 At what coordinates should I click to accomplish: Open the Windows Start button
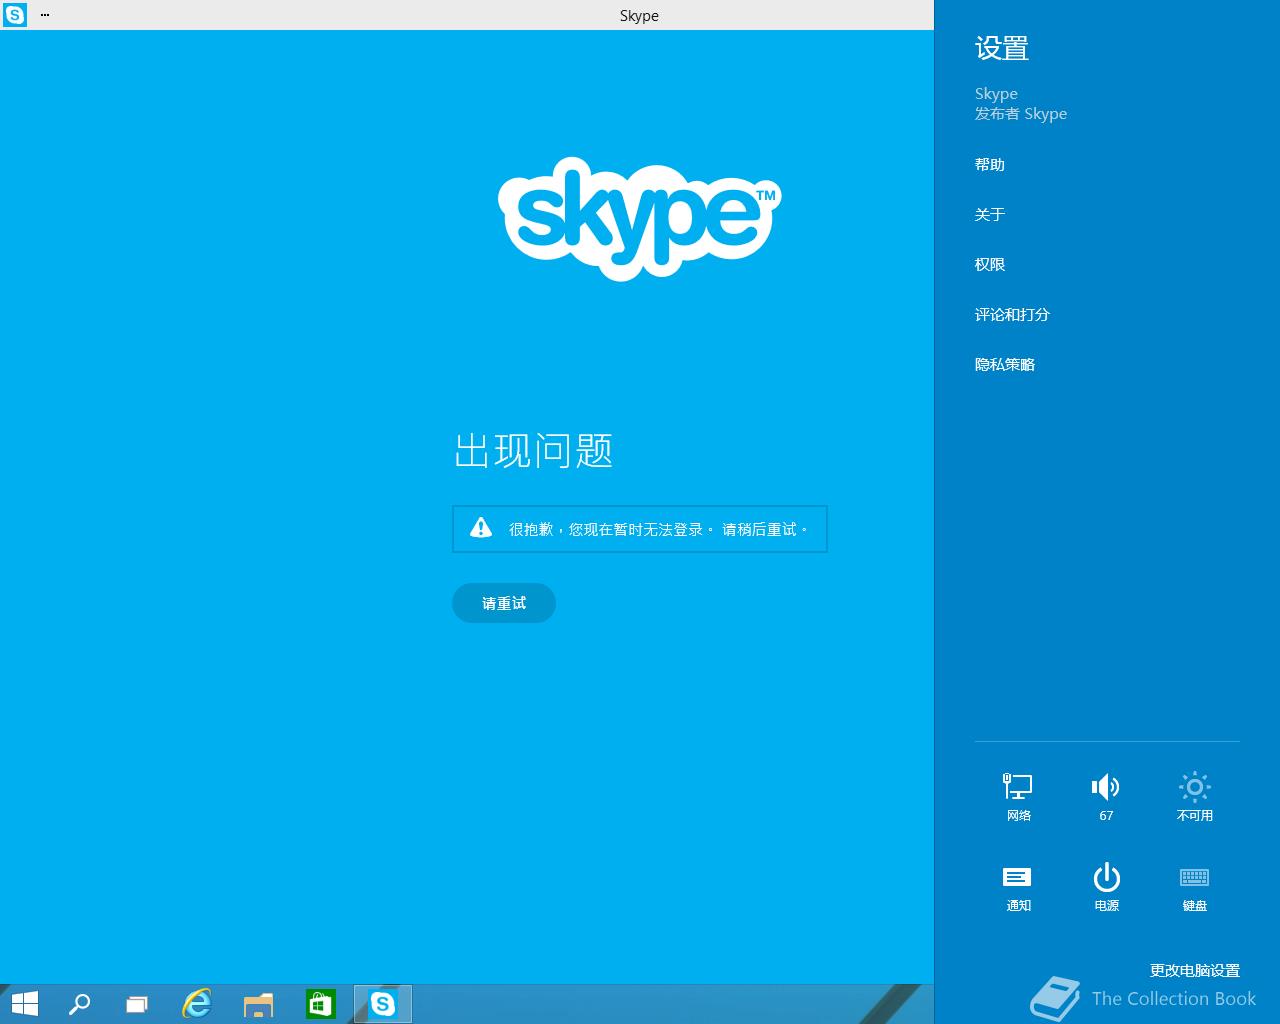pyautogui.click(x=24, y=1004)
